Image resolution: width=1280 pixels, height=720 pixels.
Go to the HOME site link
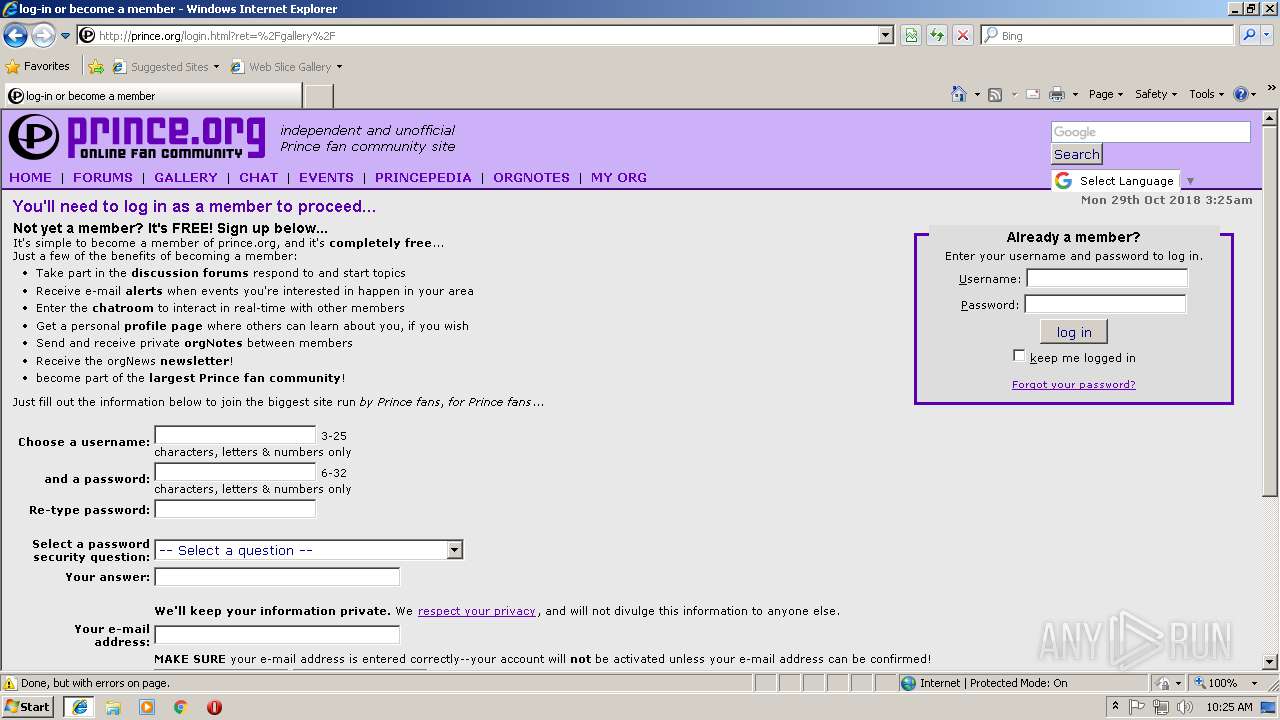30,177
